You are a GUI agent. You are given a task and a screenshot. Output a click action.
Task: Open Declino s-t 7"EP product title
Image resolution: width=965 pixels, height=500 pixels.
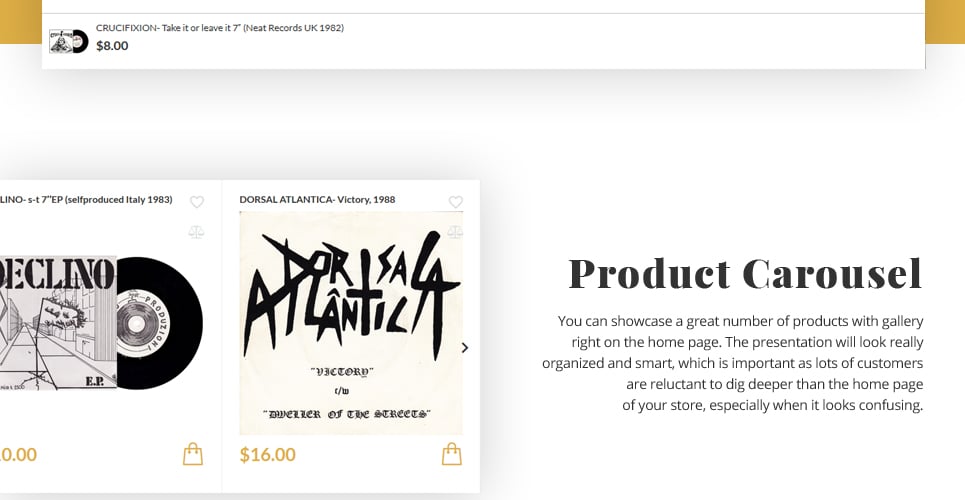(x=86, y=200)
